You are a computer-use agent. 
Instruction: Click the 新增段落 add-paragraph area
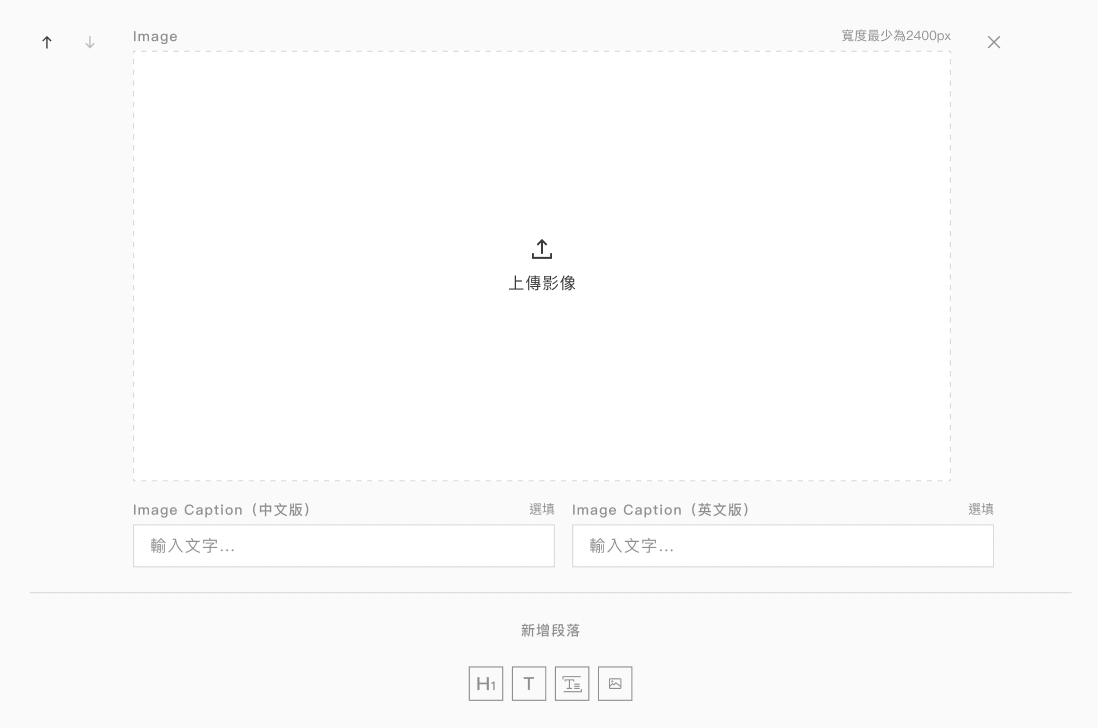pos(549,630)
